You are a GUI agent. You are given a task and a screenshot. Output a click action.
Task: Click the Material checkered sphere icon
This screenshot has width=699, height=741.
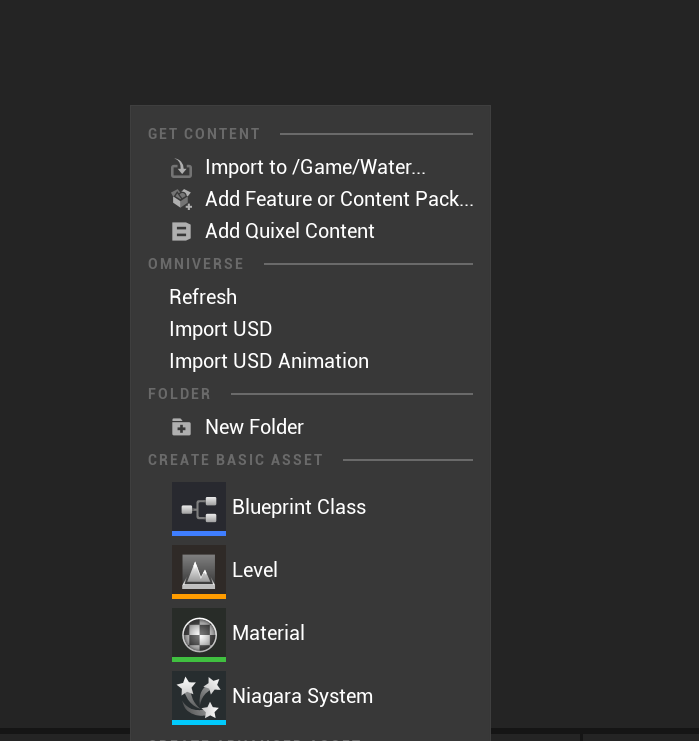[x=199, y=635]
